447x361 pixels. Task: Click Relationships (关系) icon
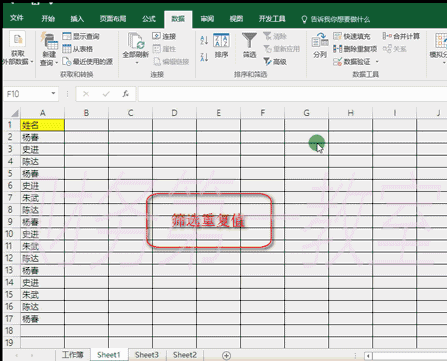(x=387, y=49)
